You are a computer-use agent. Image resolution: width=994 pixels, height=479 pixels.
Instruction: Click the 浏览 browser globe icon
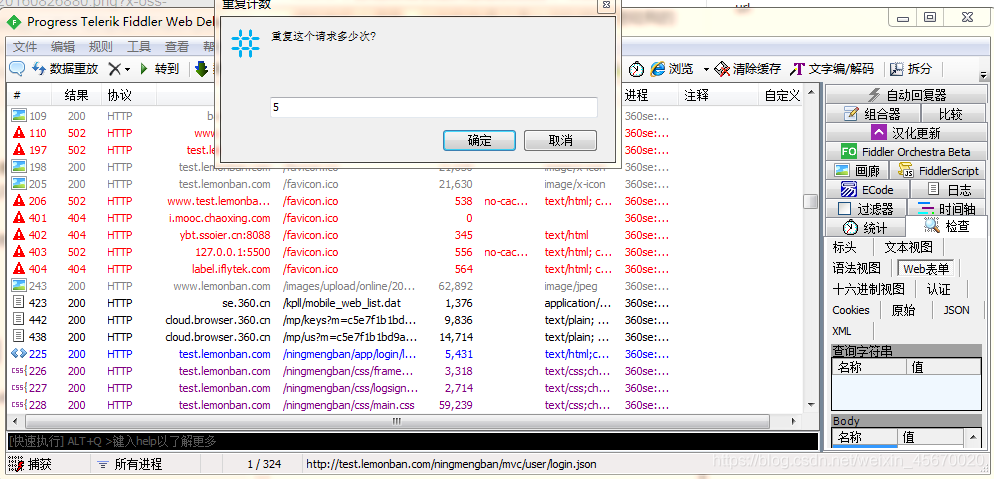click(657, 68)
